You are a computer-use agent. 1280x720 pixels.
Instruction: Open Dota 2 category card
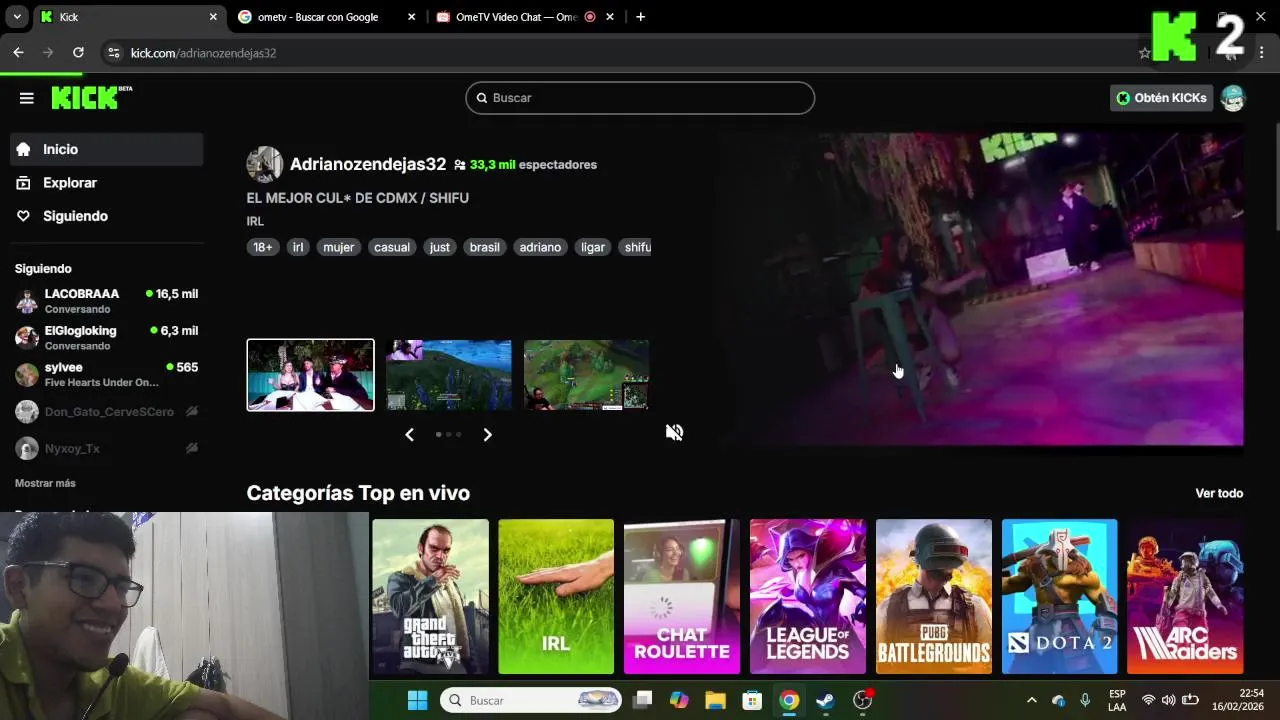[1060, 596]
